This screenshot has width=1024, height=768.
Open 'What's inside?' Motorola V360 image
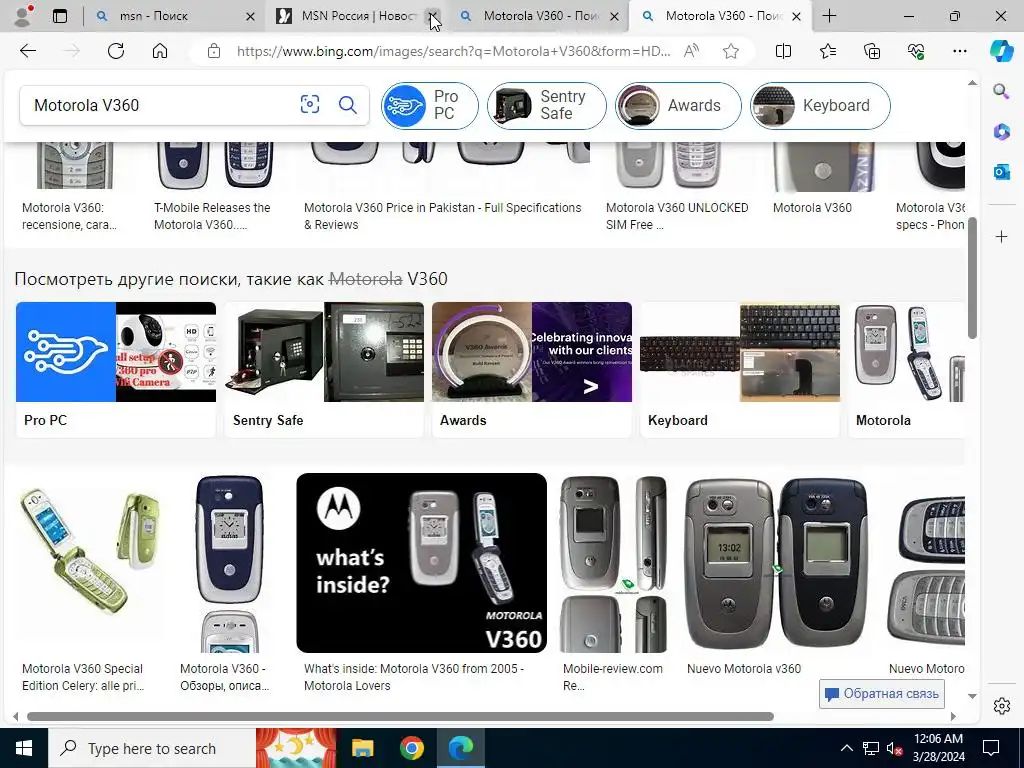(x=421, y=563)
